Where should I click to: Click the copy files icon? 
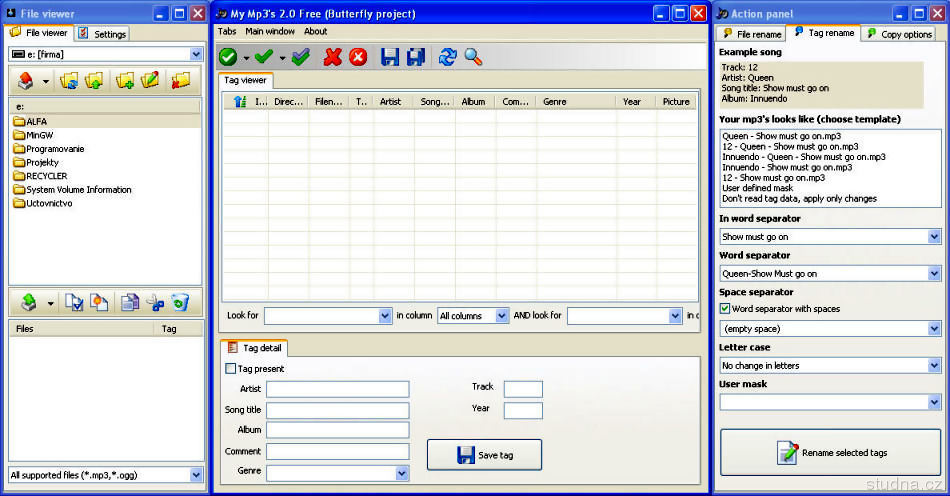coord(130,302)
